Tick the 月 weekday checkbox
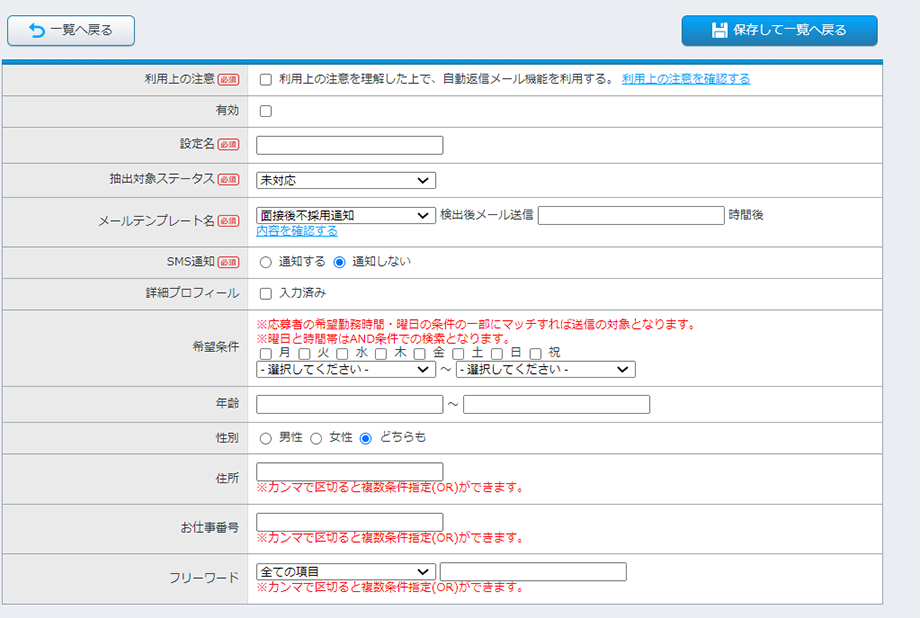This screenshot has width=920, height=618. click(266, 353)
